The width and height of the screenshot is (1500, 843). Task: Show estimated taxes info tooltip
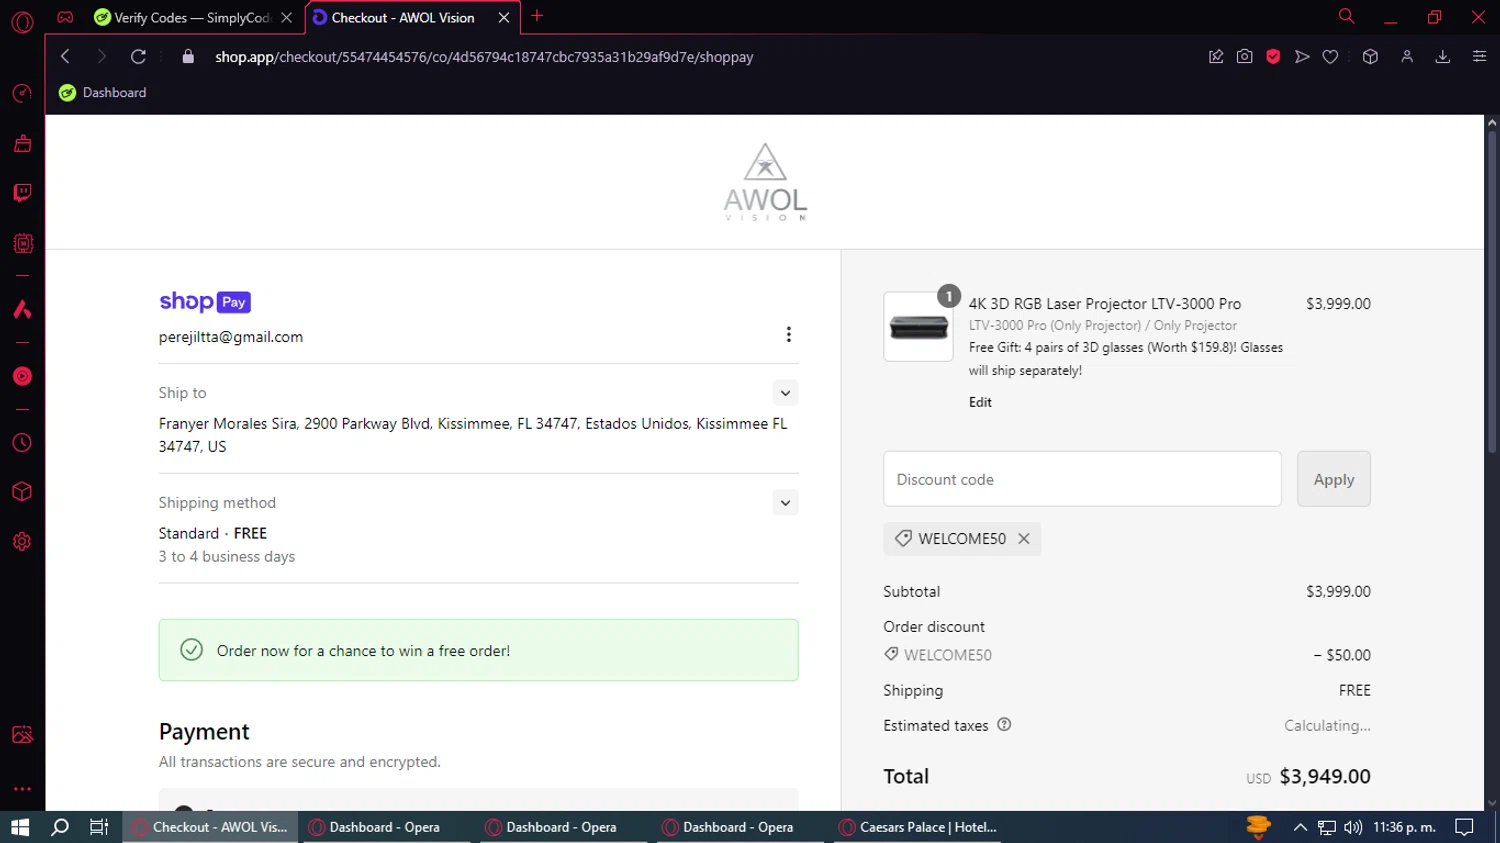pyautogui.click(x=1004, y=725)
